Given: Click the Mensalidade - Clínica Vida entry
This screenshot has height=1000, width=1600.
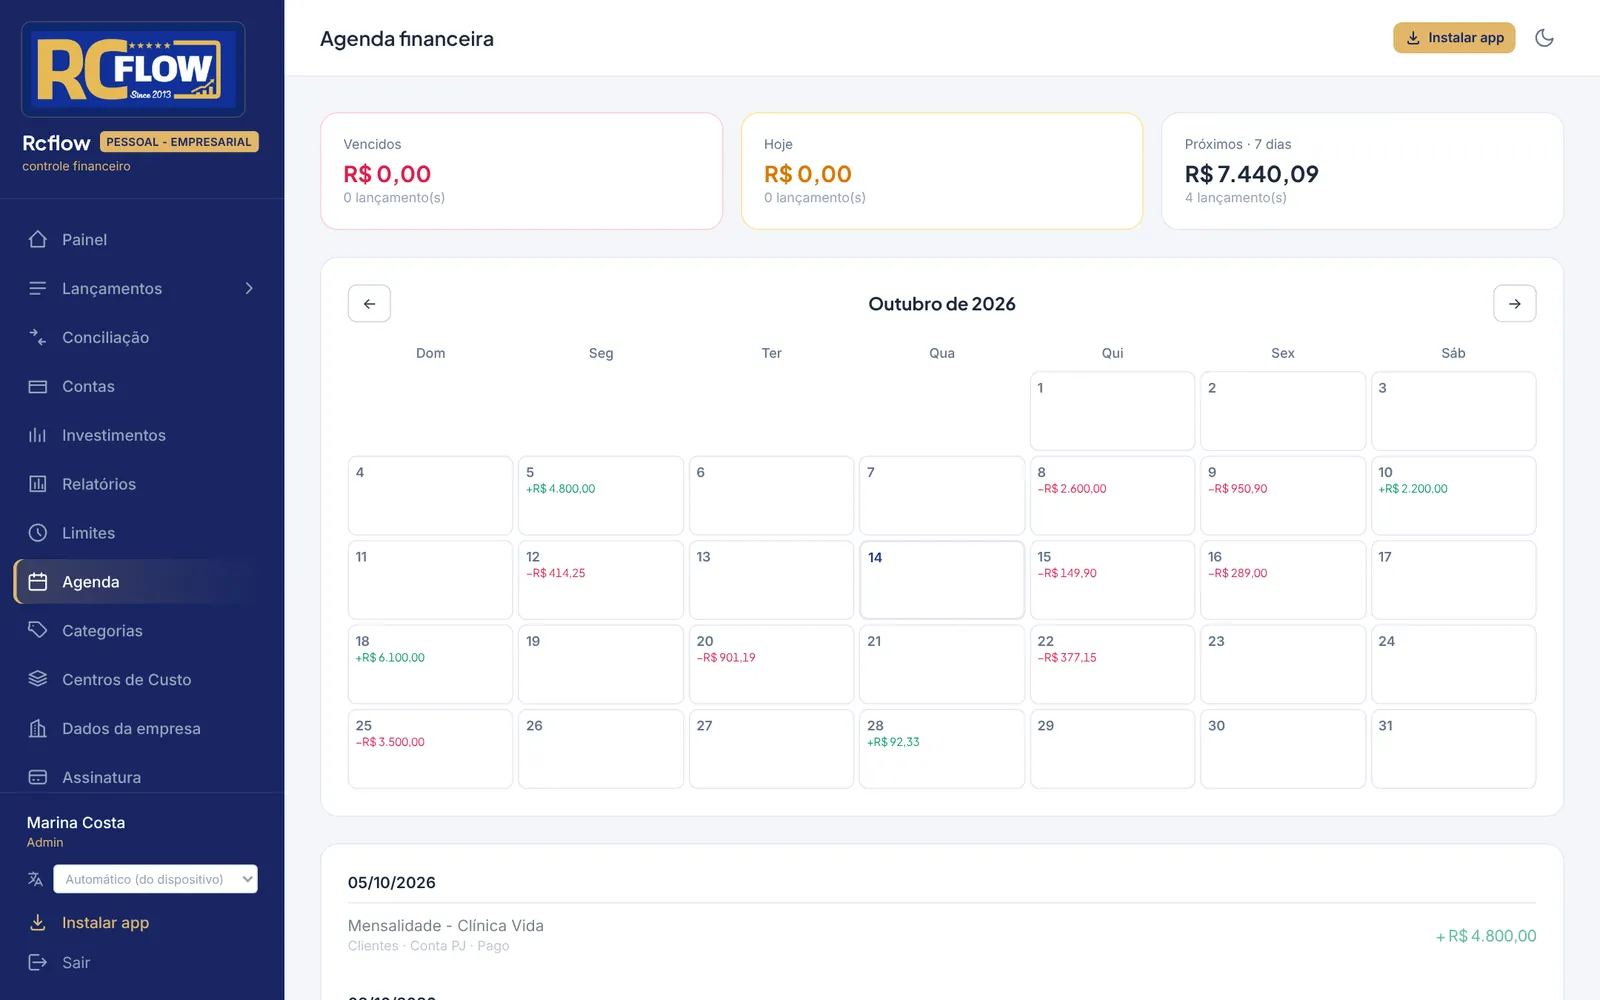Looking at the screenshot, I should [x=942, y=935].
